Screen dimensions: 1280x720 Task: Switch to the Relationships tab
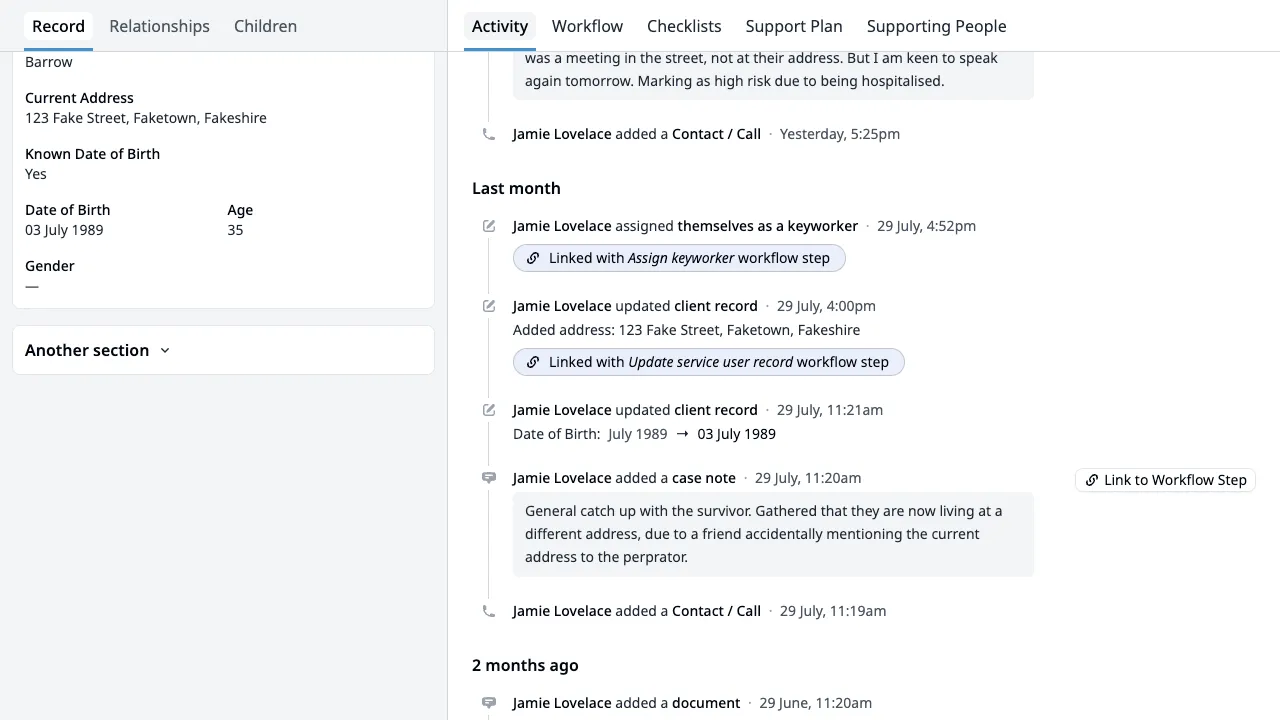(159, 26)
